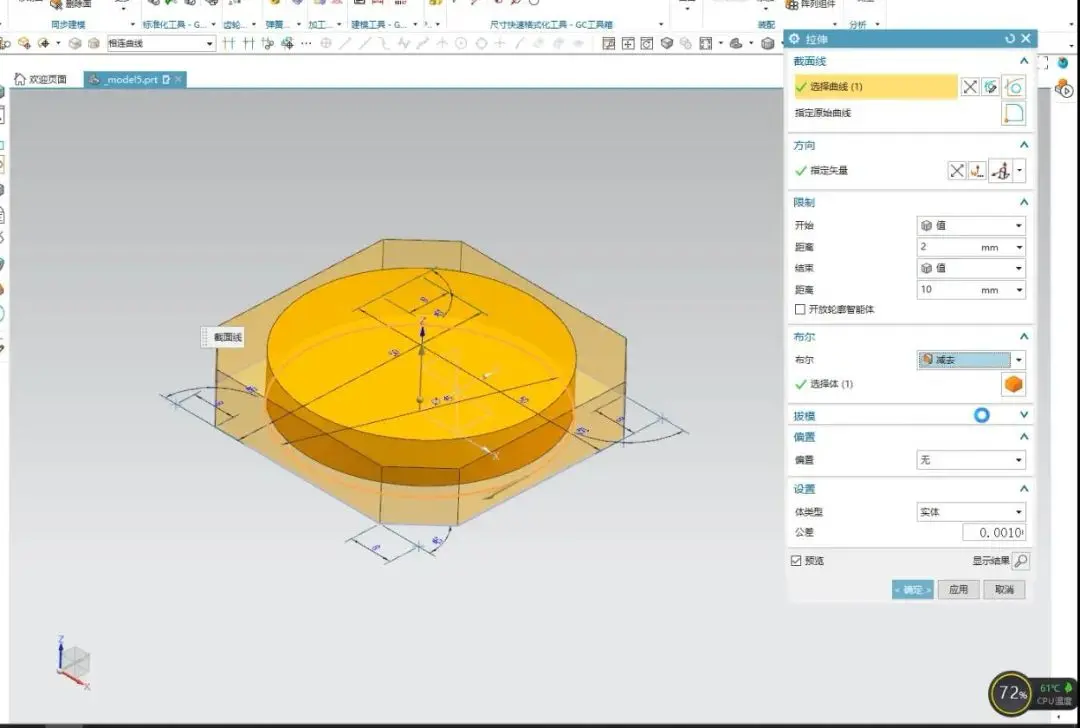The height and width of the screenshot is (728, 1080).
Task: Click the 指定矢量 selection row
Action: (x=869, y=171)
